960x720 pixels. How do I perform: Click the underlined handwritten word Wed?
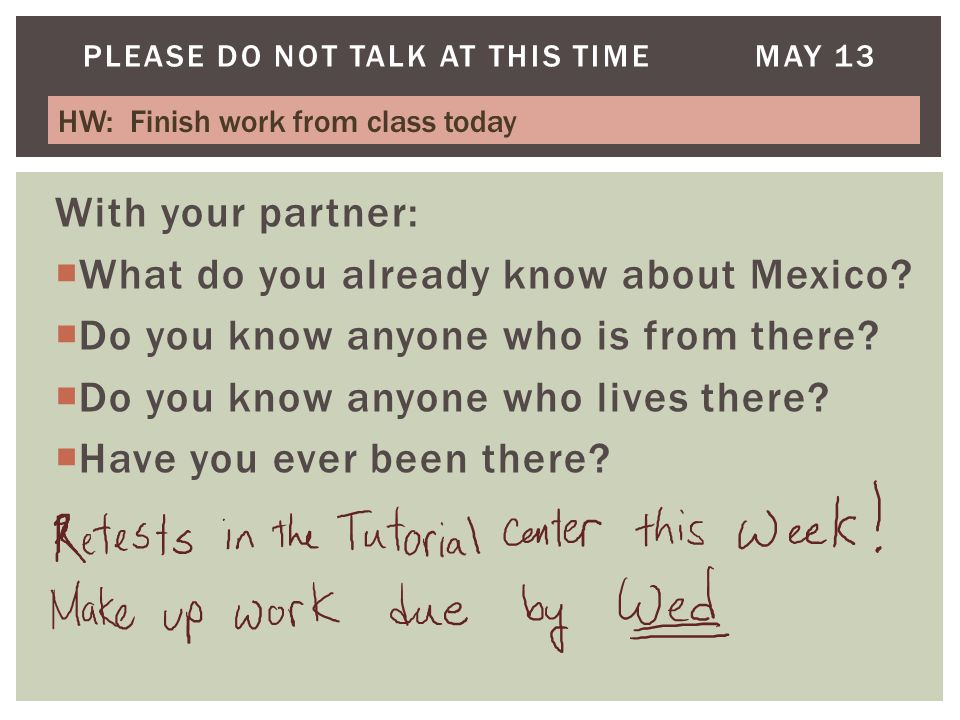(672, 604)
